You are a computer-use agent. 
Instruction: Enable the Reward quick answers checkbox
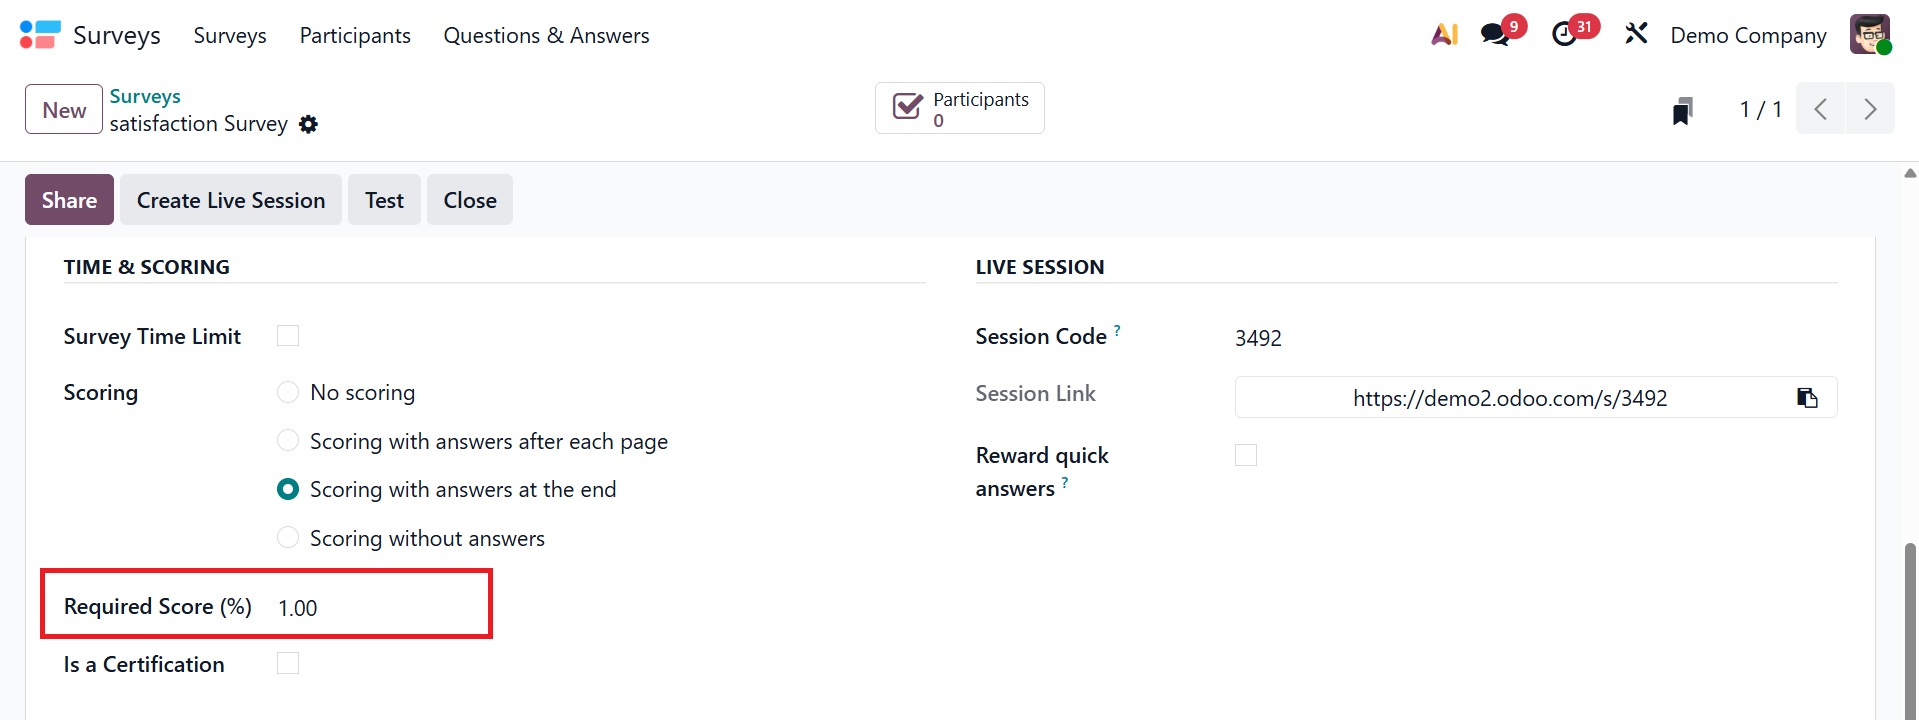click(1246, 456)
